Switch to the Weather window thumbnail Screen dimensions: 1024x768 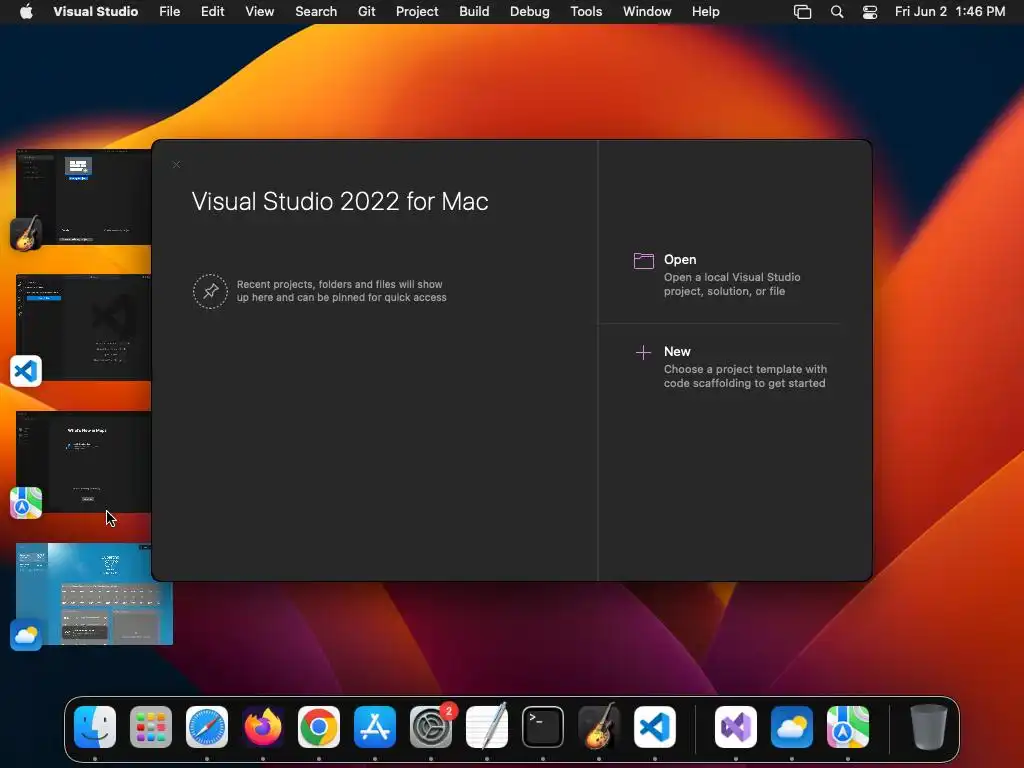94,594
